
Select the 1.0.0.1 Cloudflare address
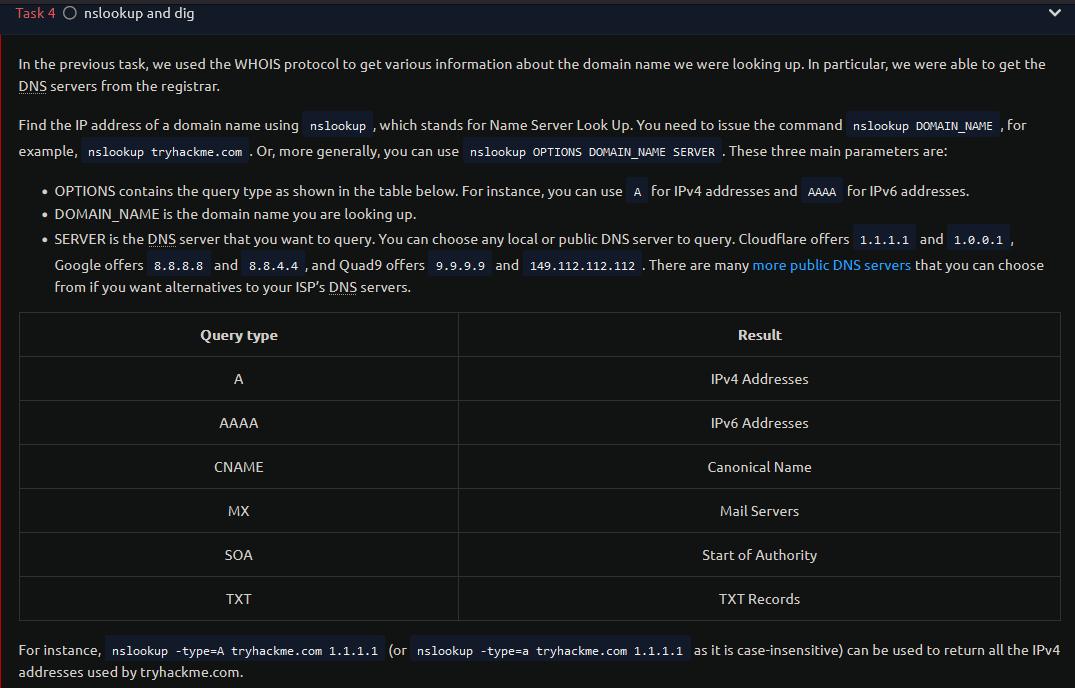(978, 239)
